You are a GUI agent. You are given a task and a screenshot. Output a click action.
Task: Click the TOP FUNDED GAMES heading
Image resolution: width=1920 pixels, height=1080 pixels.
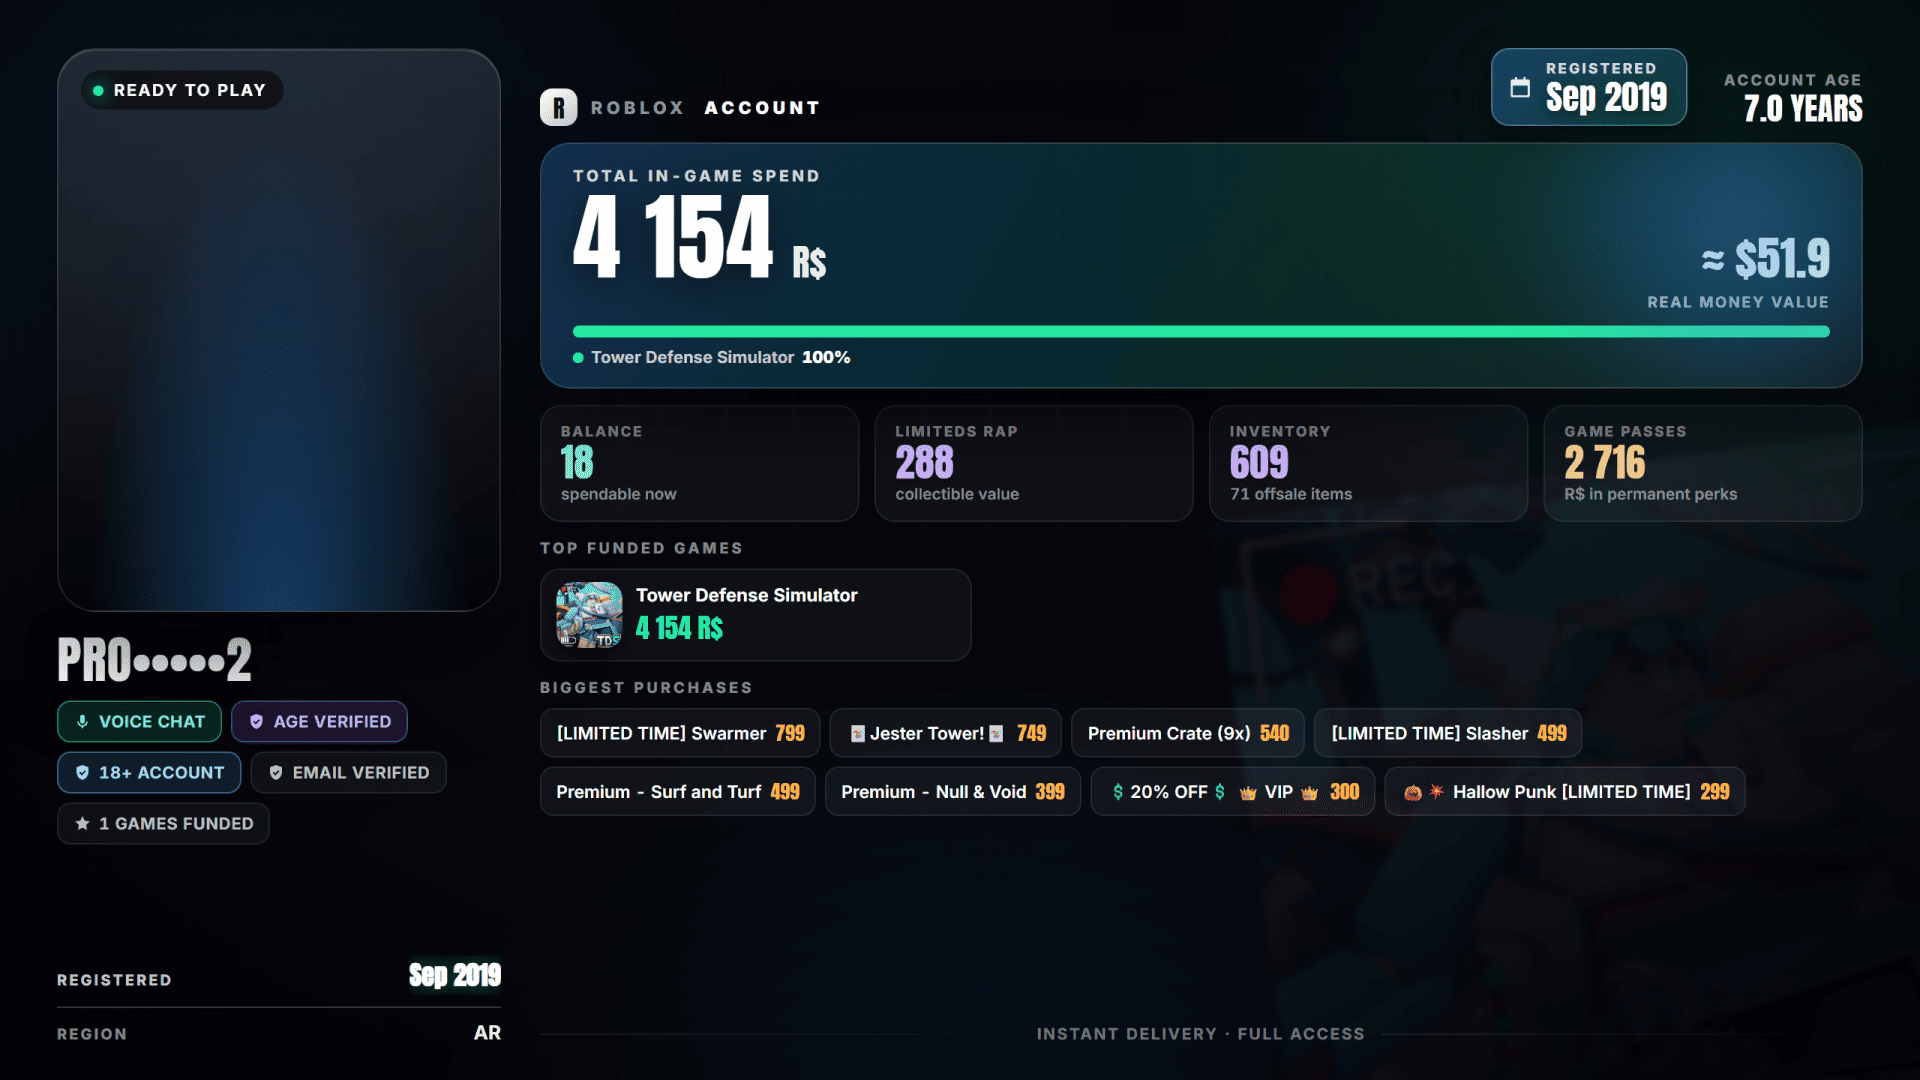tap(641, 548)
